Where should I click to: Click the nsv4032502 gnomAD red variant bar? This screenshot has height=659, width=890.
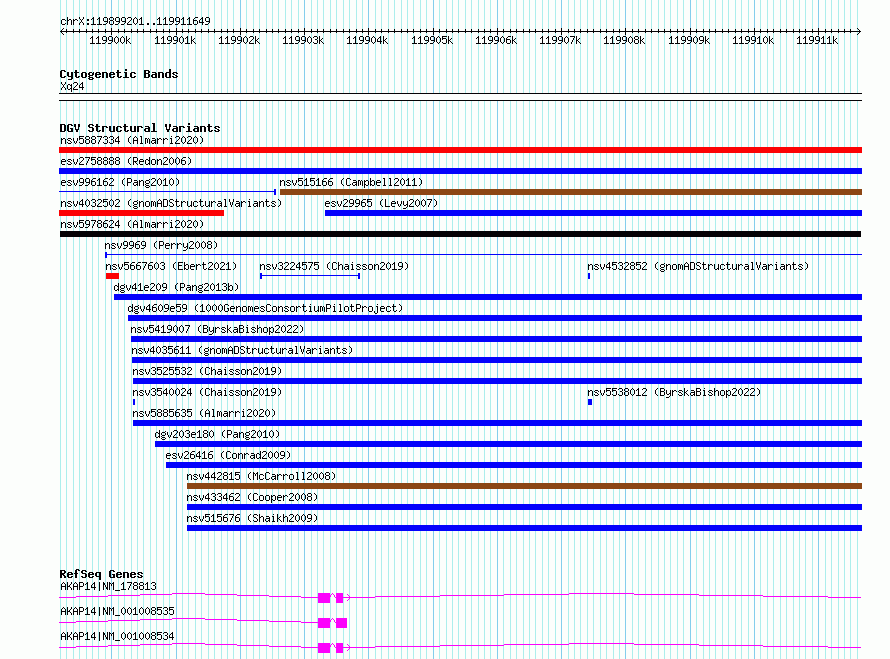click(x=141, y=213)
